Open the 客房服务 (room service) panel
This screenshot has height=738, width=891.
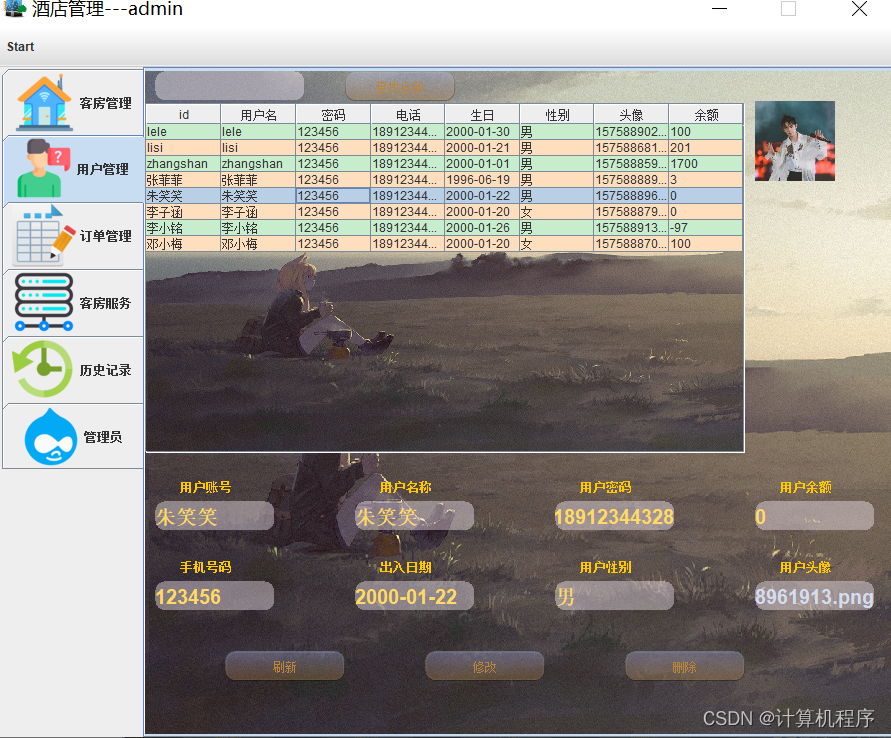(x=72, y=303)
